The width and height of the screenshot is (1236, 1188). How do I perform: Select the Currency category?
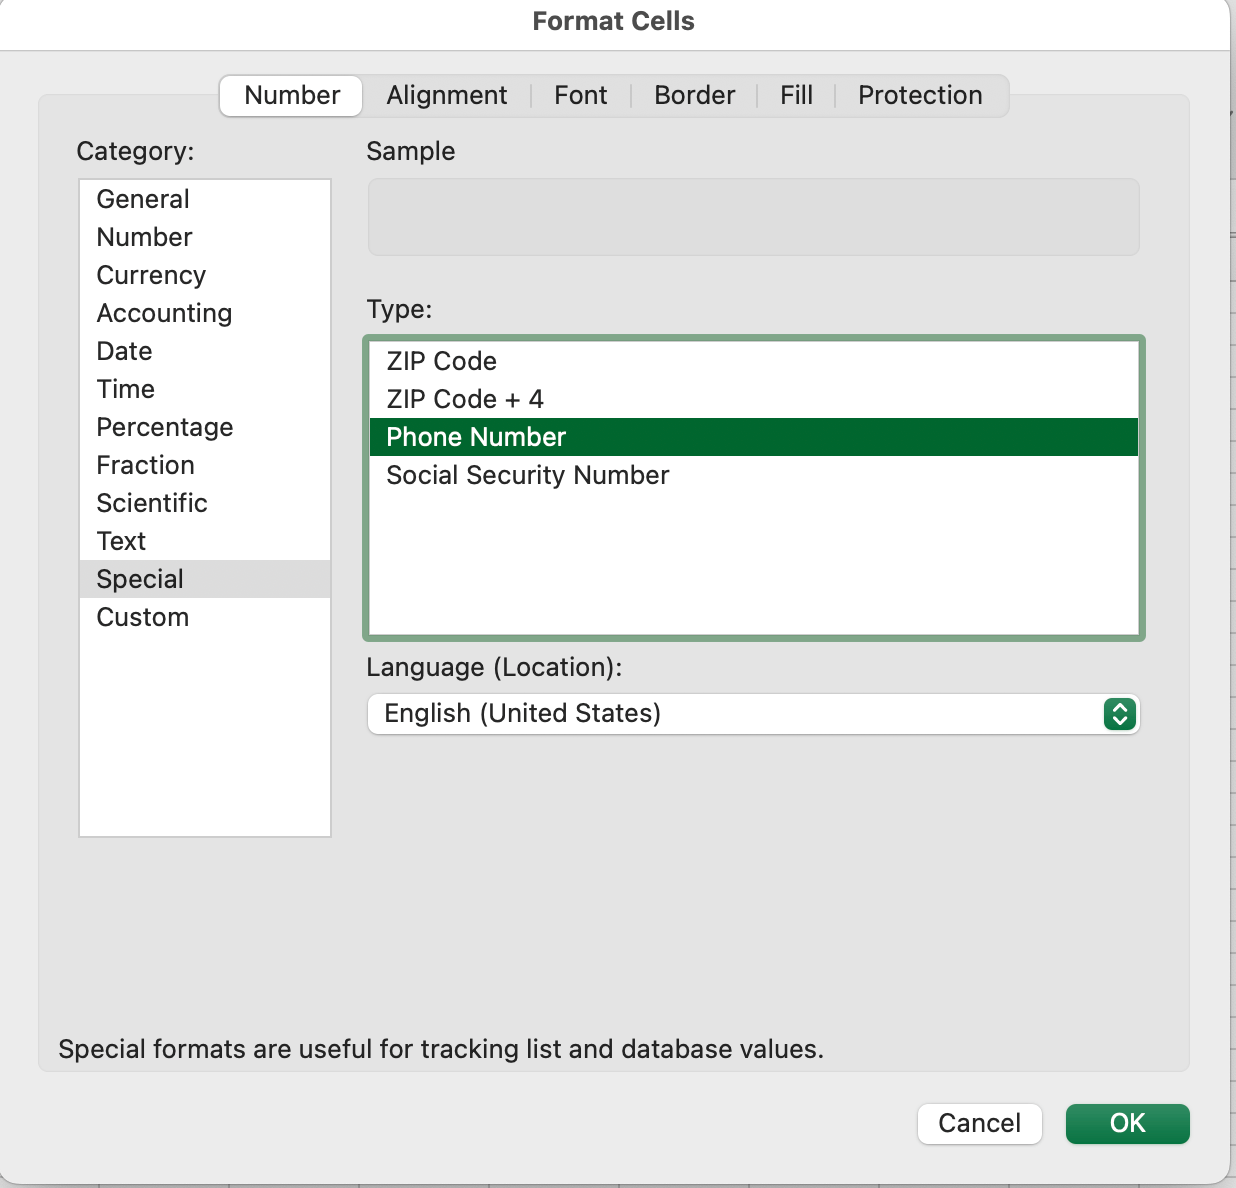[x=151, y=275]
